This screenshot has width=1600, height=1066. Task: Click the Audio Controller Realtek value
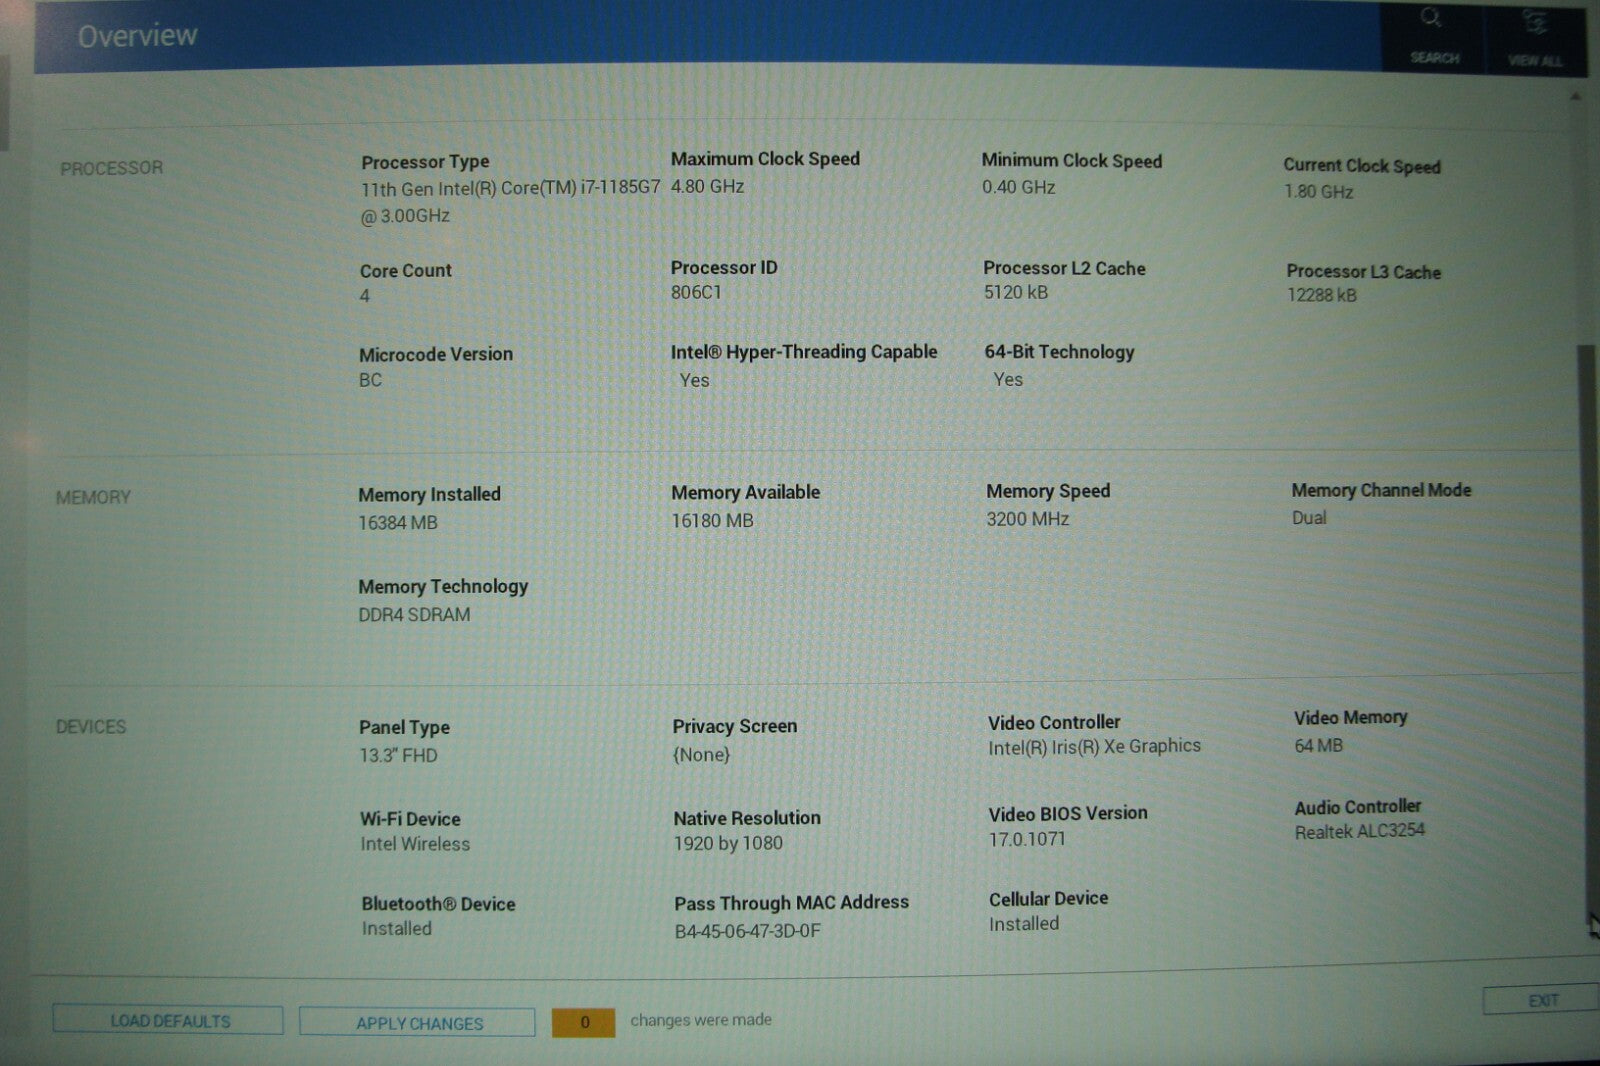(x=1359, y=831)
